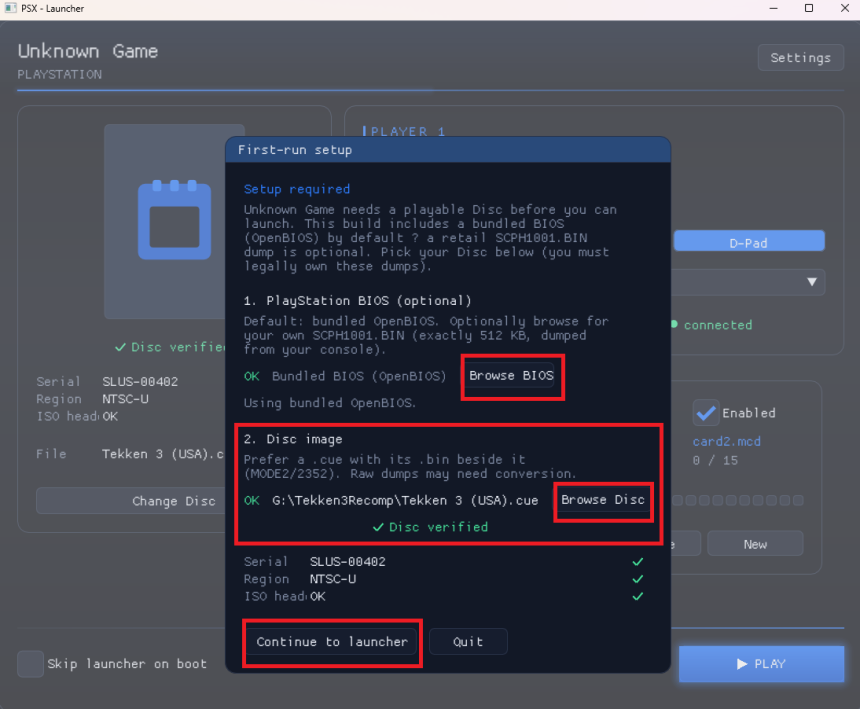Click the First-run setup dialog title bar
This screenshot has height=709, width=860.
(448, 150)
